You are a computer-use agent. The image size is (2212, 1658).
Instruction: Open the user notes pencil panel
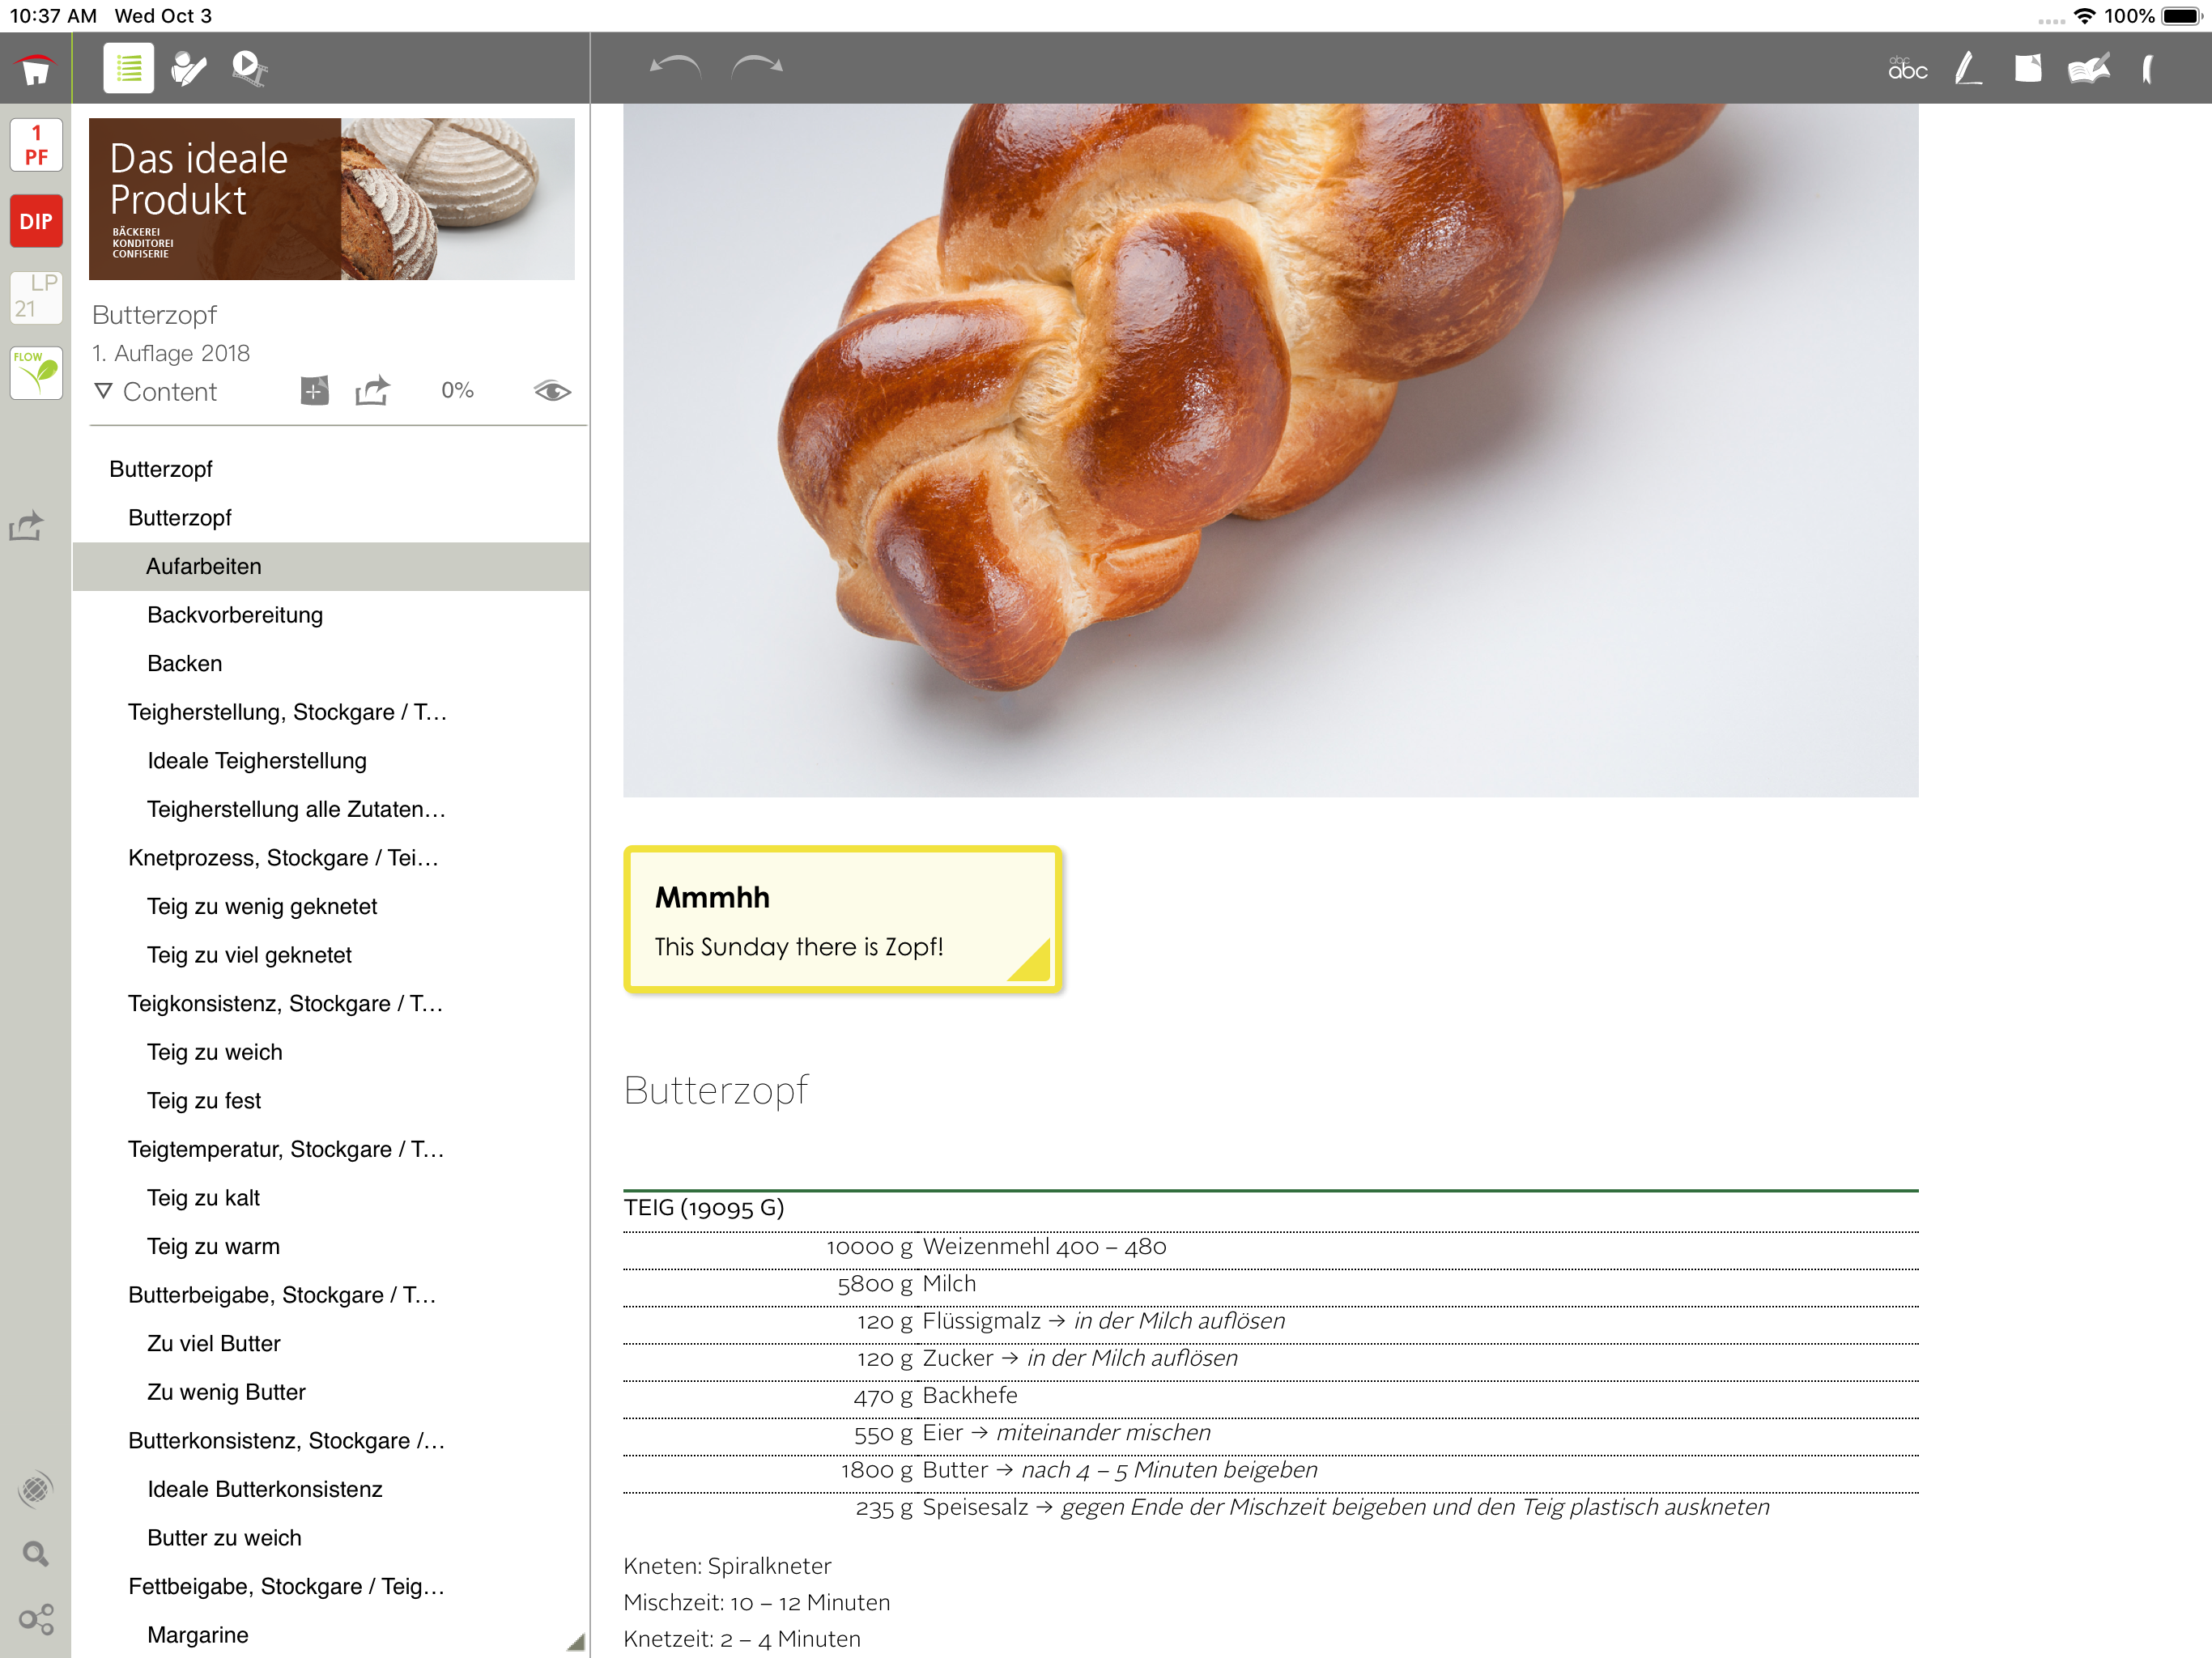188,68
